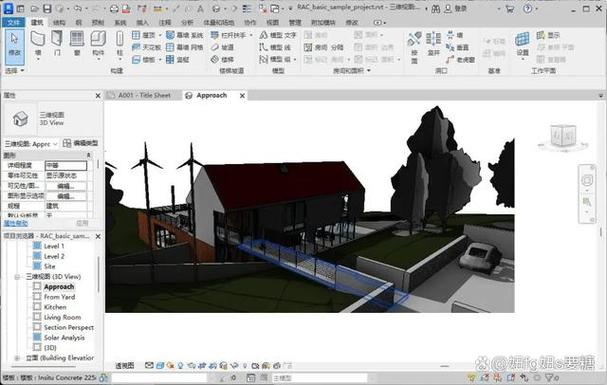Click 编辑 button for 可见性/图形
The height and width of the screenshot is (385, 607).
[66, 186]
